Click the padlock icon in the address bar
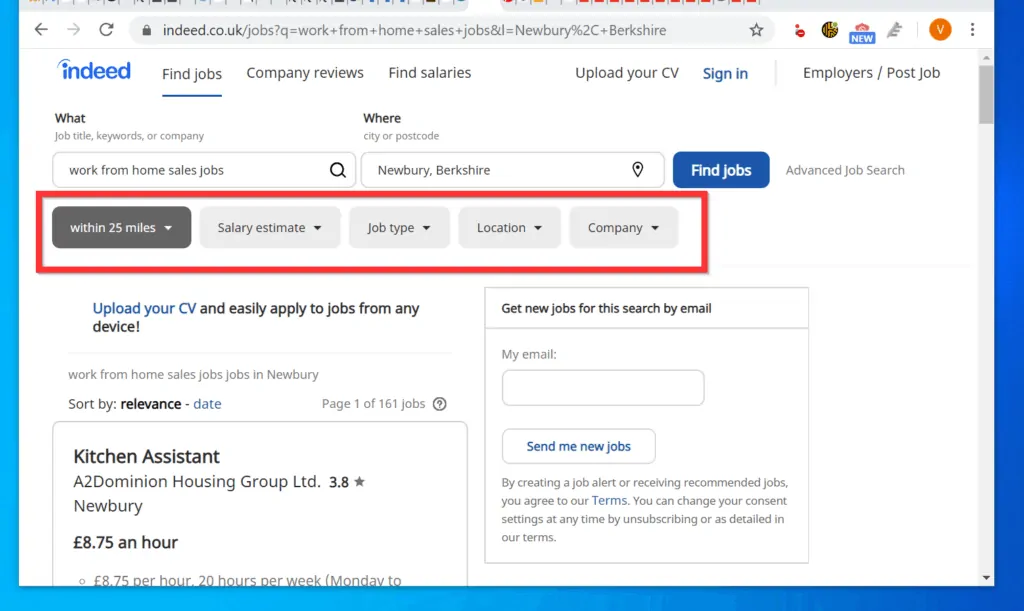The image size is (1024, 611). point(147,30)
